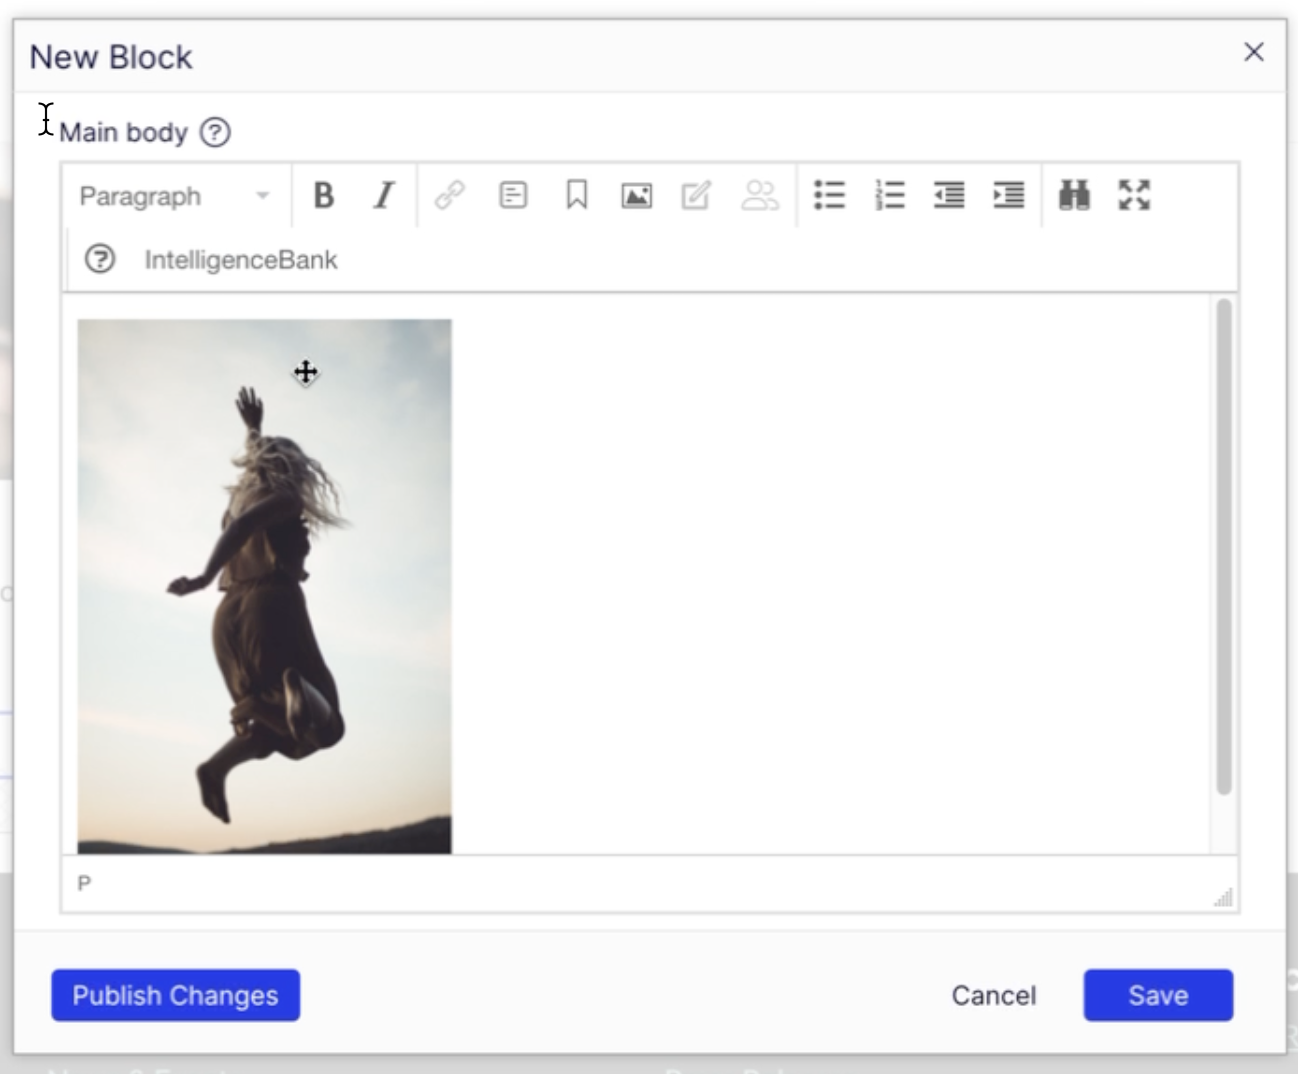Toggle bold formatting
This screenshot has width=1298, height=1074.
[x=323, y=195]
